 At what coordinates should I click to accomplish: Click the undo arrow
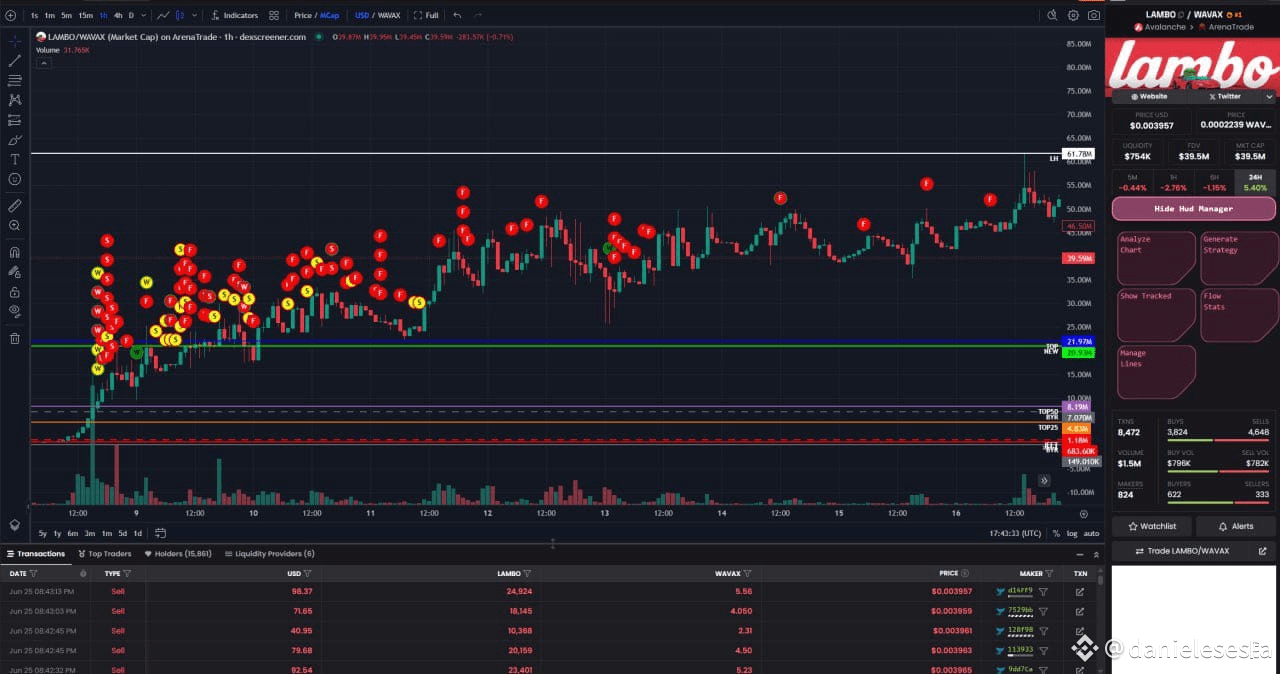(457, 15)
